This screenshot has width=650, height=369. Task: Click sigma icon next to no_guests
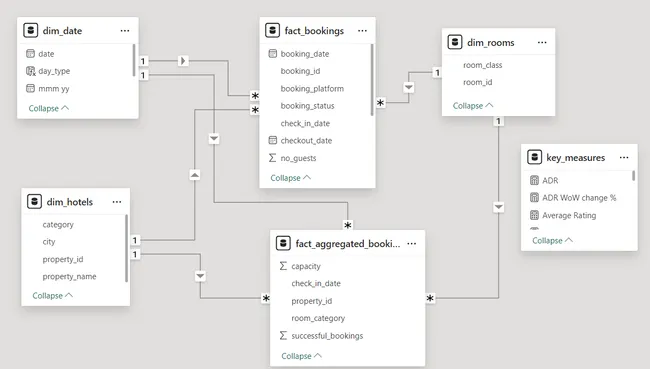click(x=272, y=158)
